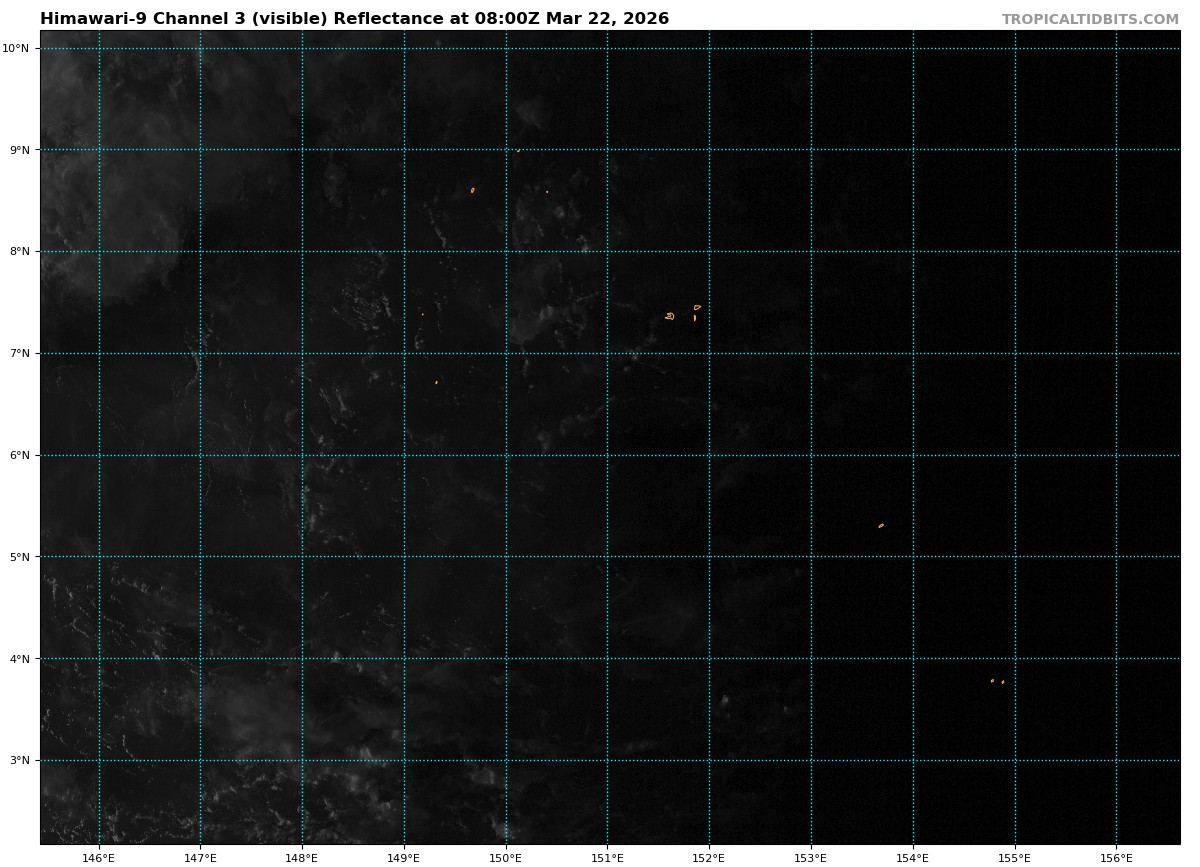
Task: Click the Himawari-9 Channel 3 image title
Action: (354, 19)
